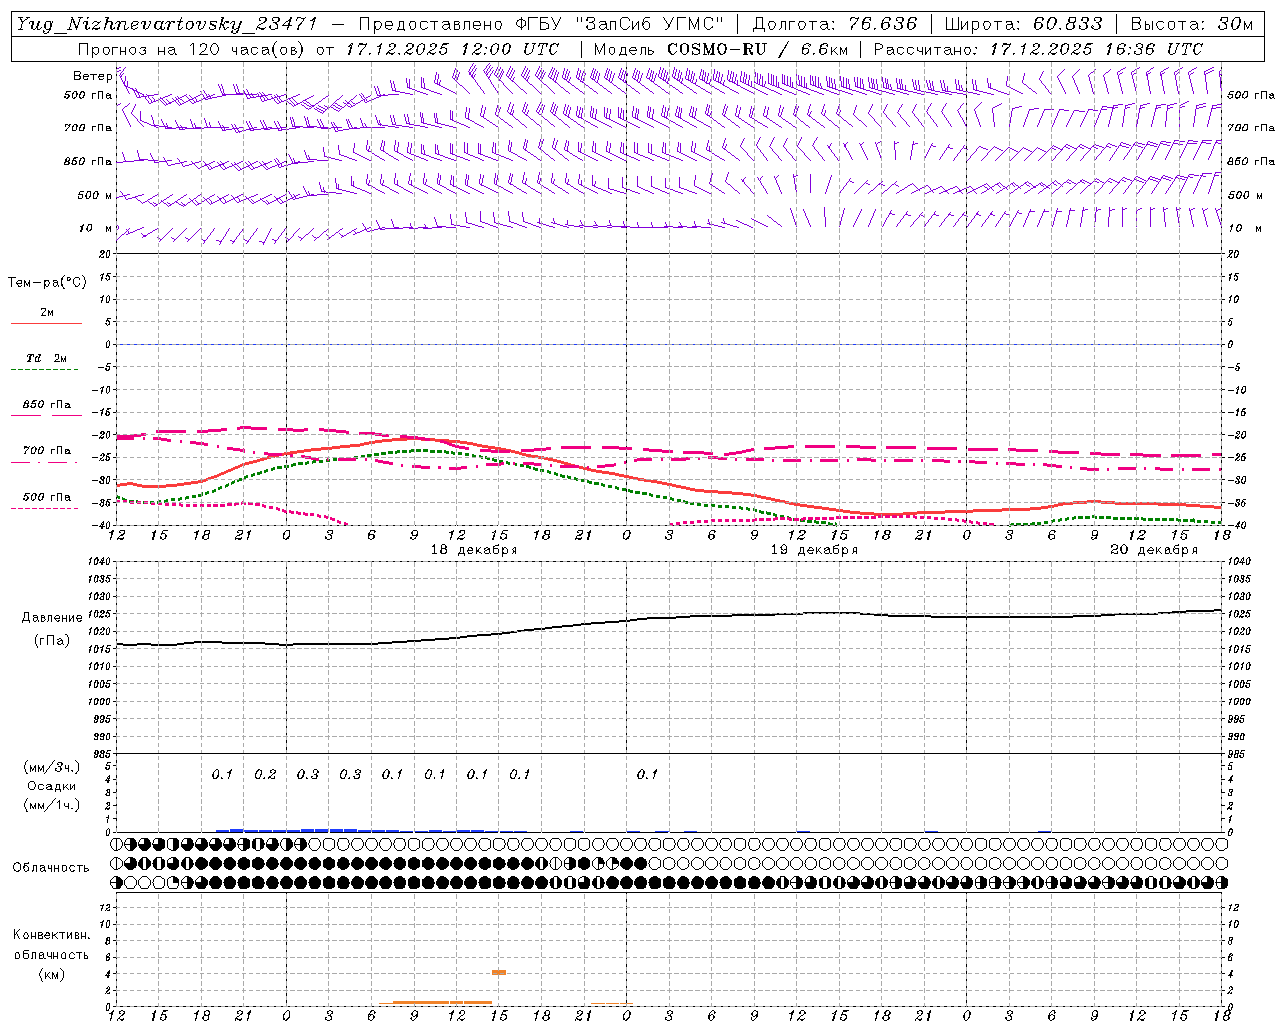Select the Высота 30м header value

[x=1191, y=24]
